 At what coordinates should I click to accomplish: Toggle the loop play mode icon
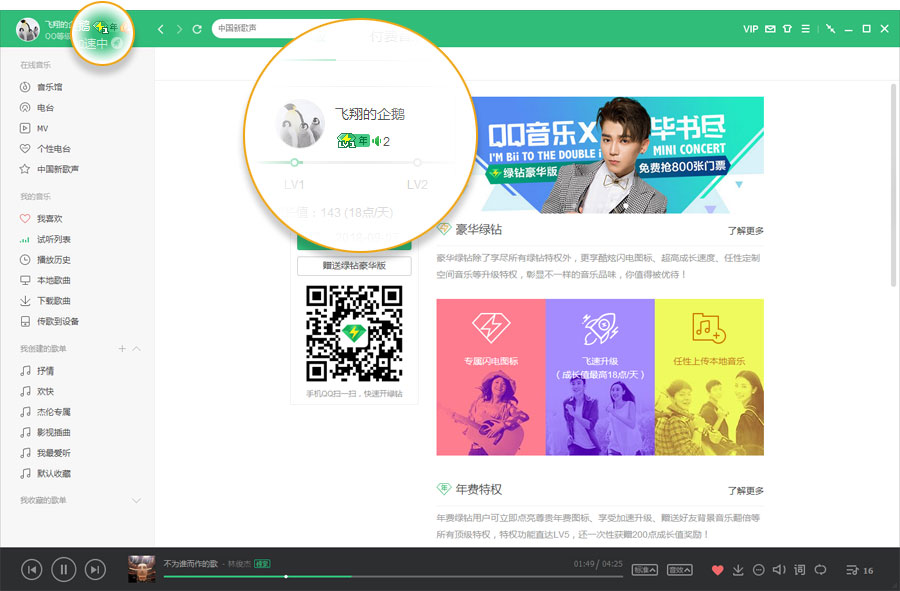820,570
